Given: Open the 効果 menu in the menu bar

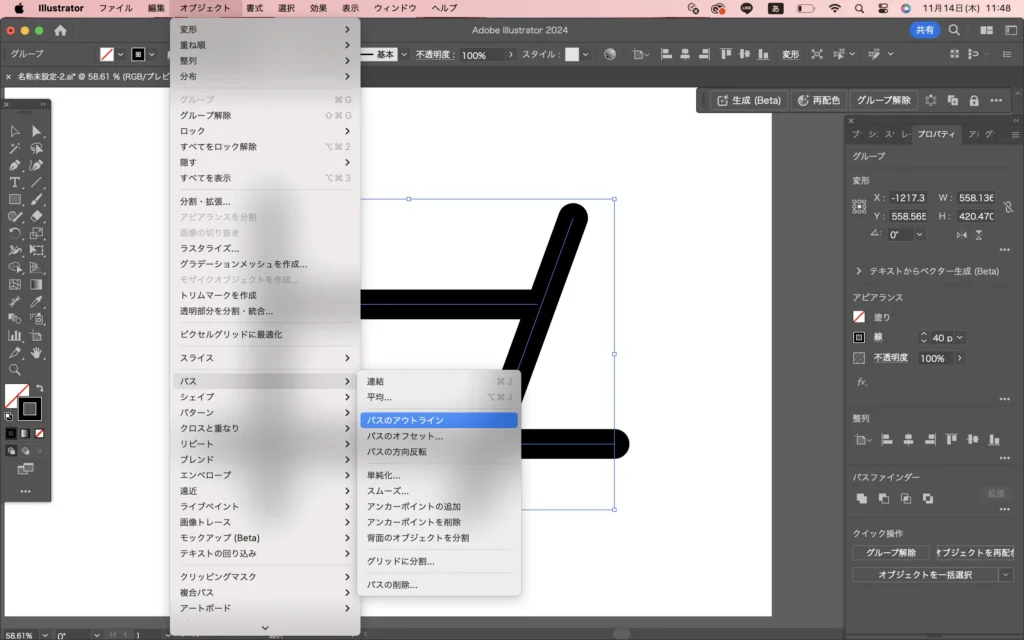Looking at the screenshot, I should [318, 8].
